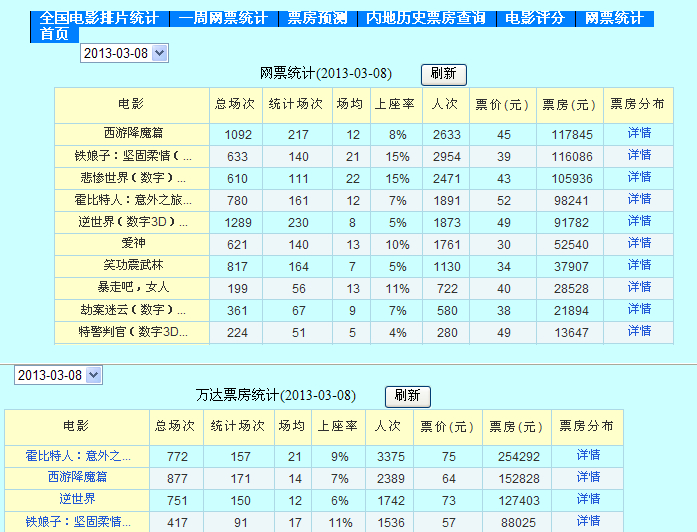Open 铁娘子 movie link in 万达 table
The width and height of the screenshot is (697, 532).
coord(78,521)
